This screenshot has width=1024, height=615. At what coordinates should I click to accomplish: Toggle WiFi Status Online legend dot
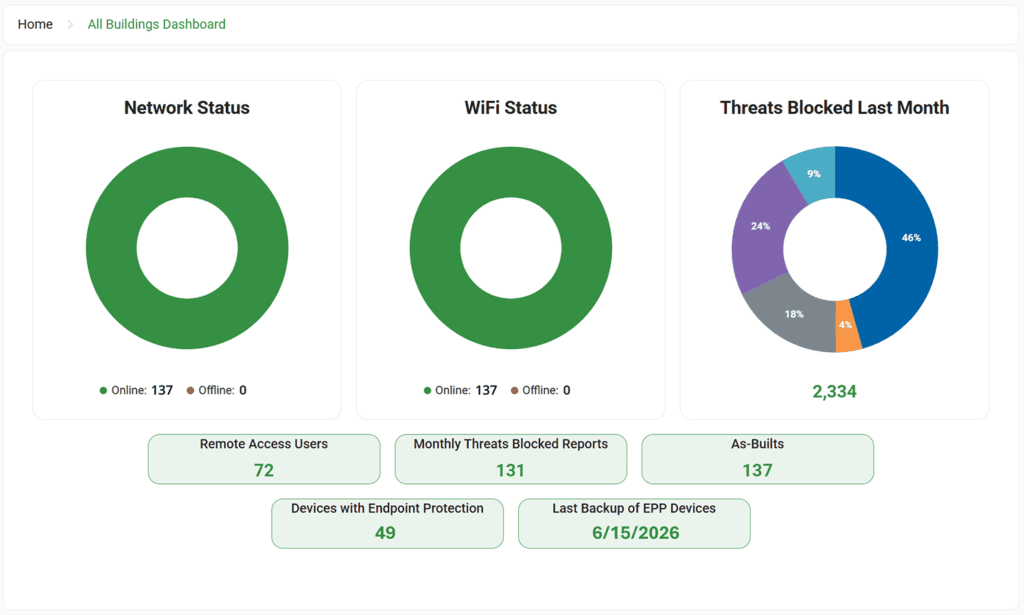[x=427, y=390]
